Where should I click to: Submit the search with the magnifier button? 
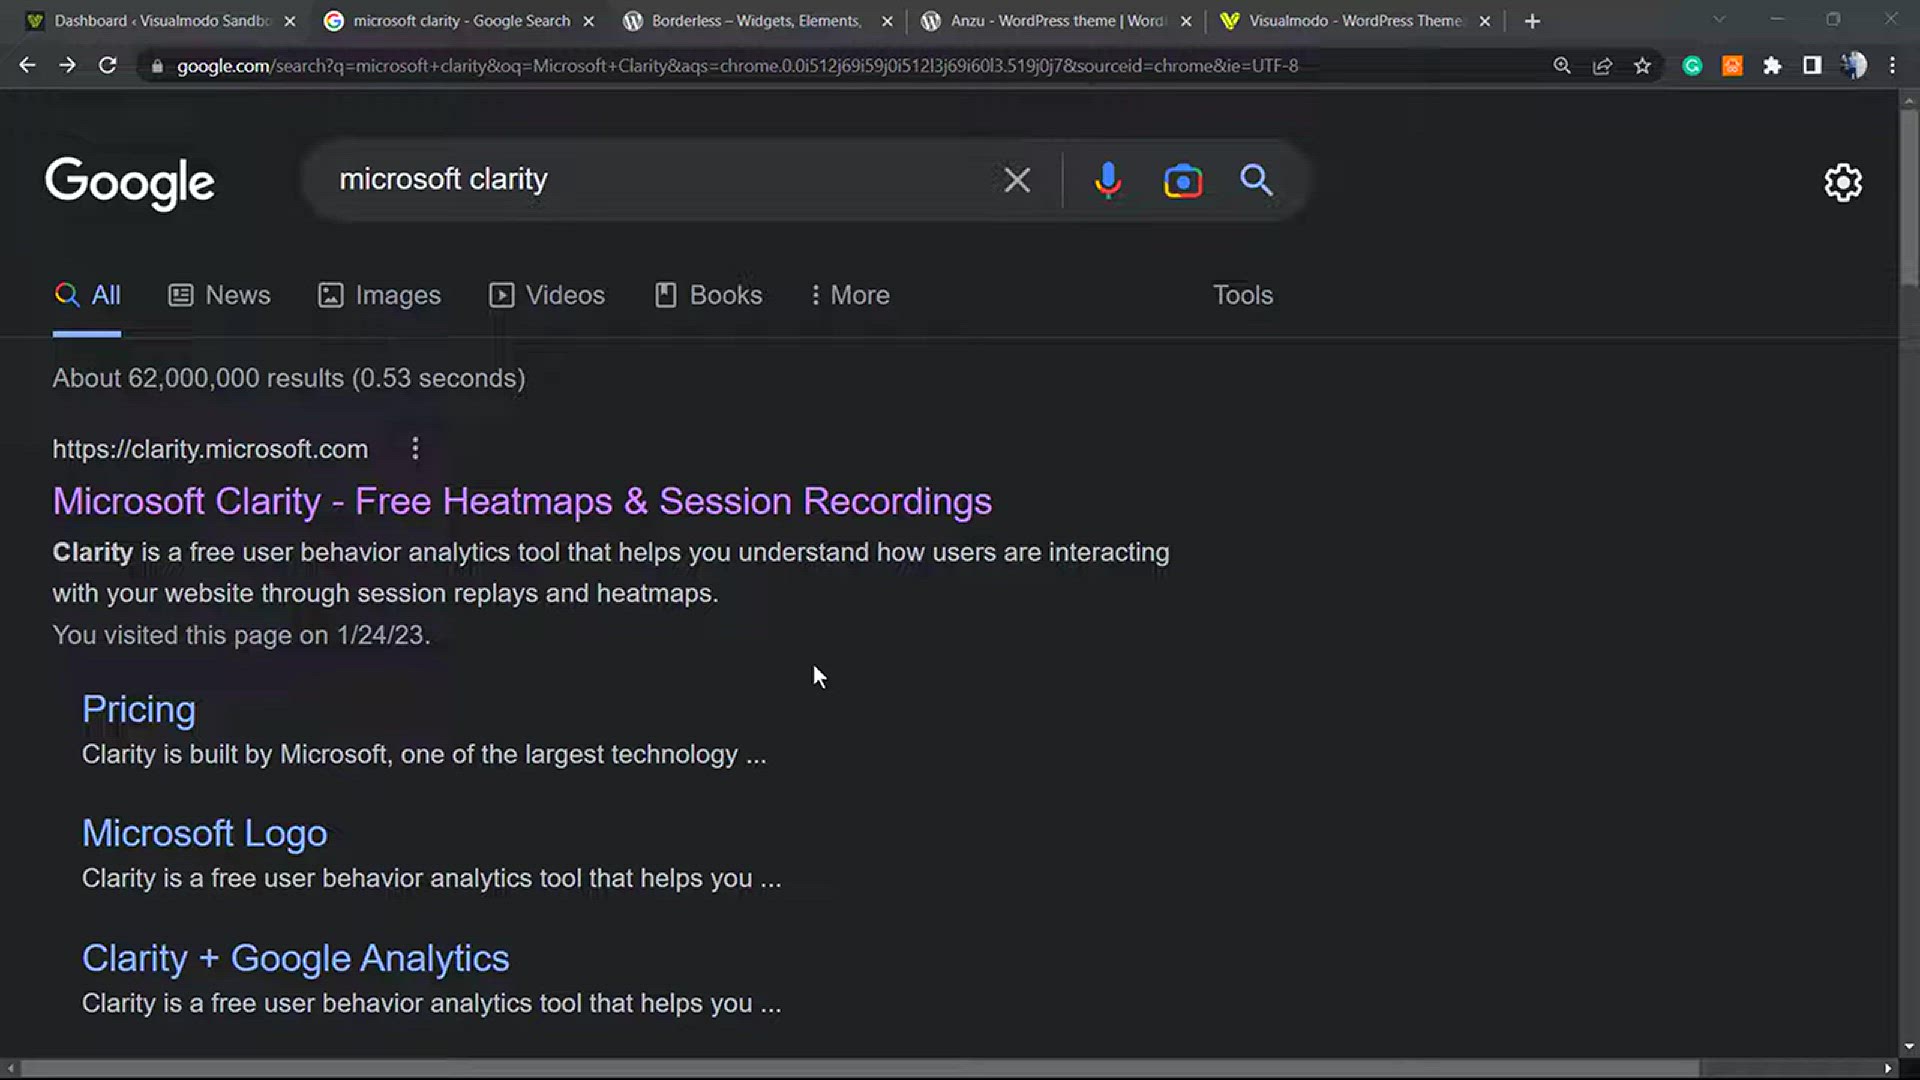tap(1256, 180)
